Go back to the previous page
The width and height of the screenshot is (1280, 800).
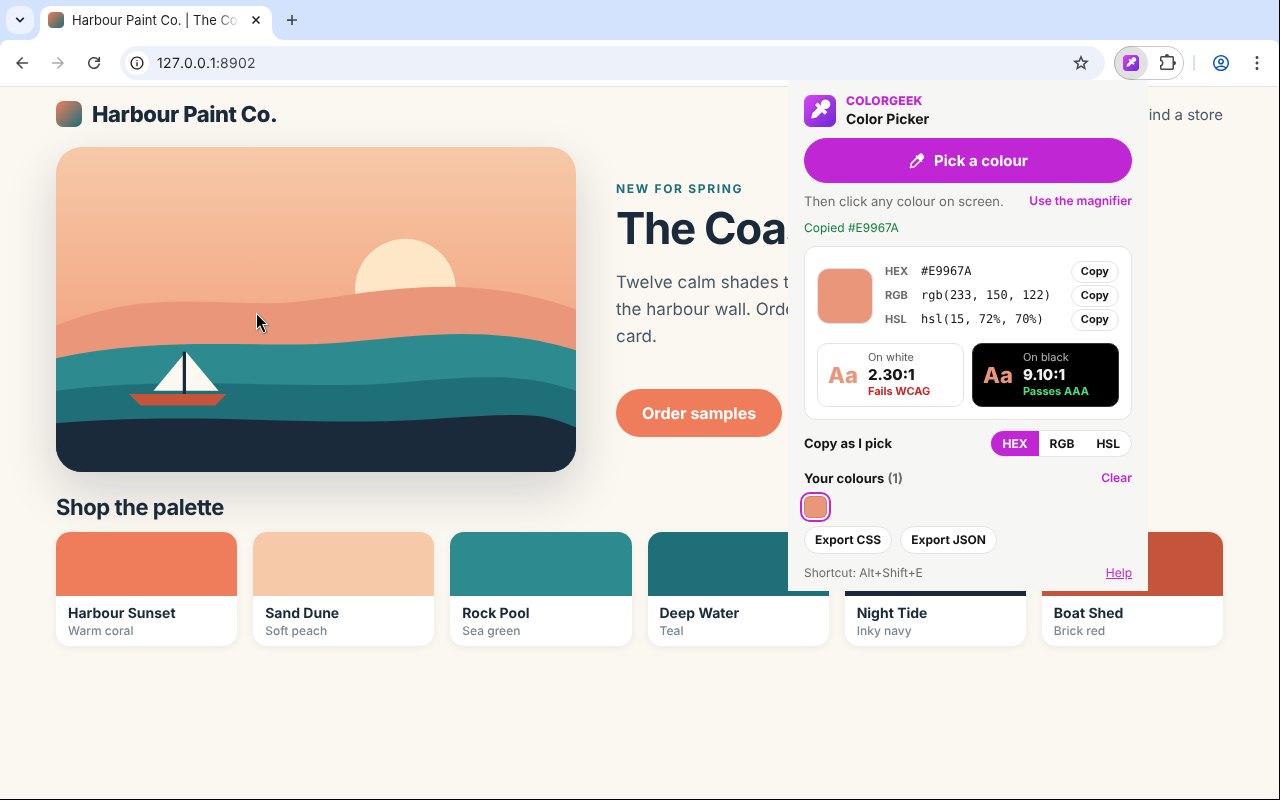tap(22, 63)
